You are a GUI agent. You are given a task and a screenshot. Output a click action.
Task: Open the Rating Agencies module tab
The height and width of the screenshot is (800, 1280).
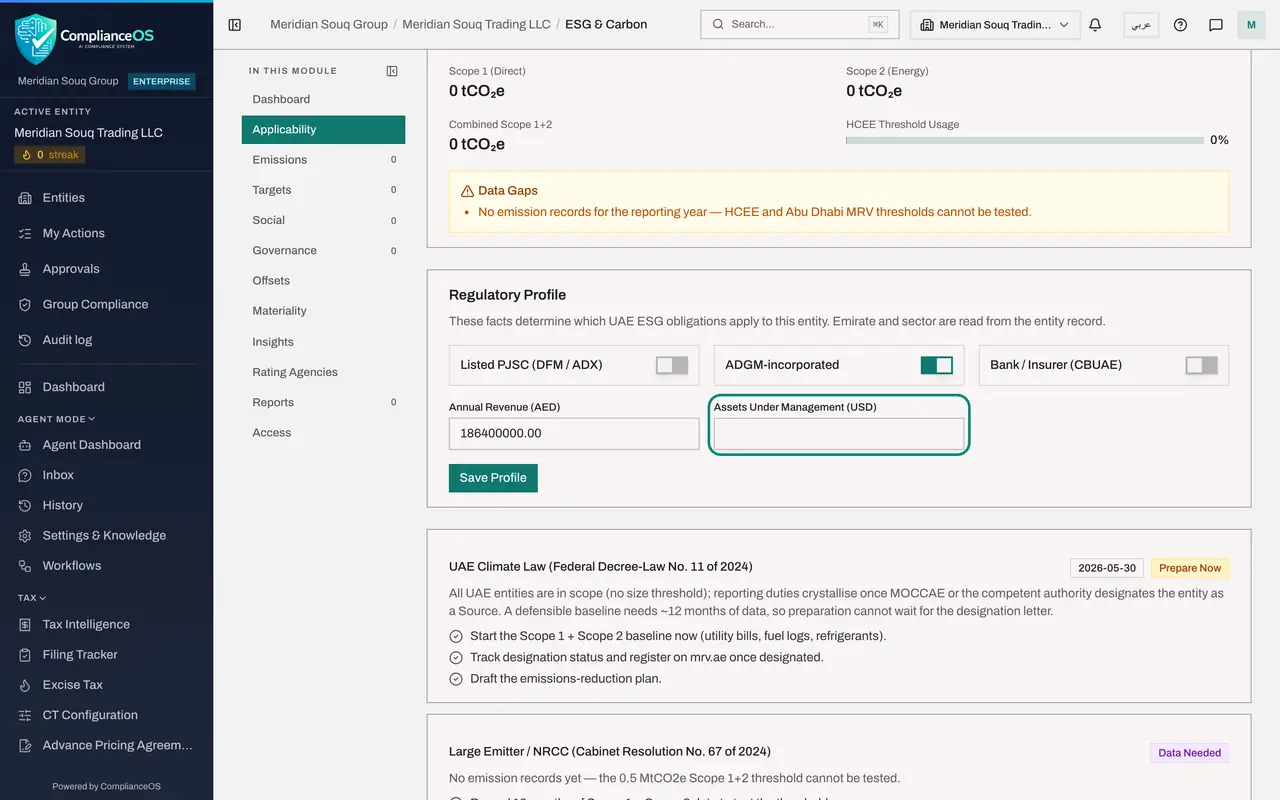pos(323,372)
